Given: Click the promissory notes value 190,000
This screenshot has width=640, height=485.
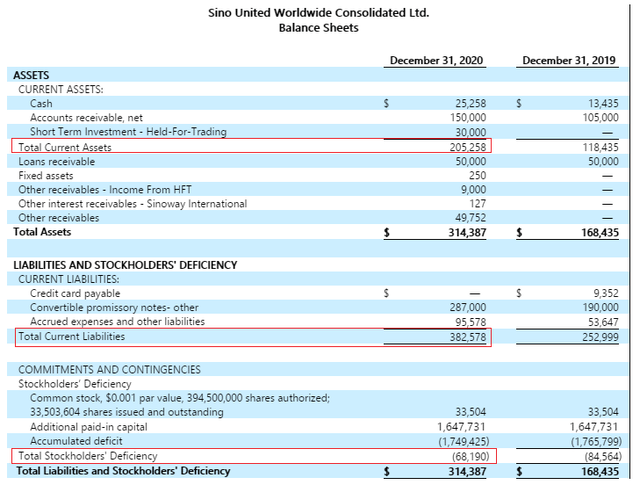Looking at the screenshot, I should click(x=600, y=307).
